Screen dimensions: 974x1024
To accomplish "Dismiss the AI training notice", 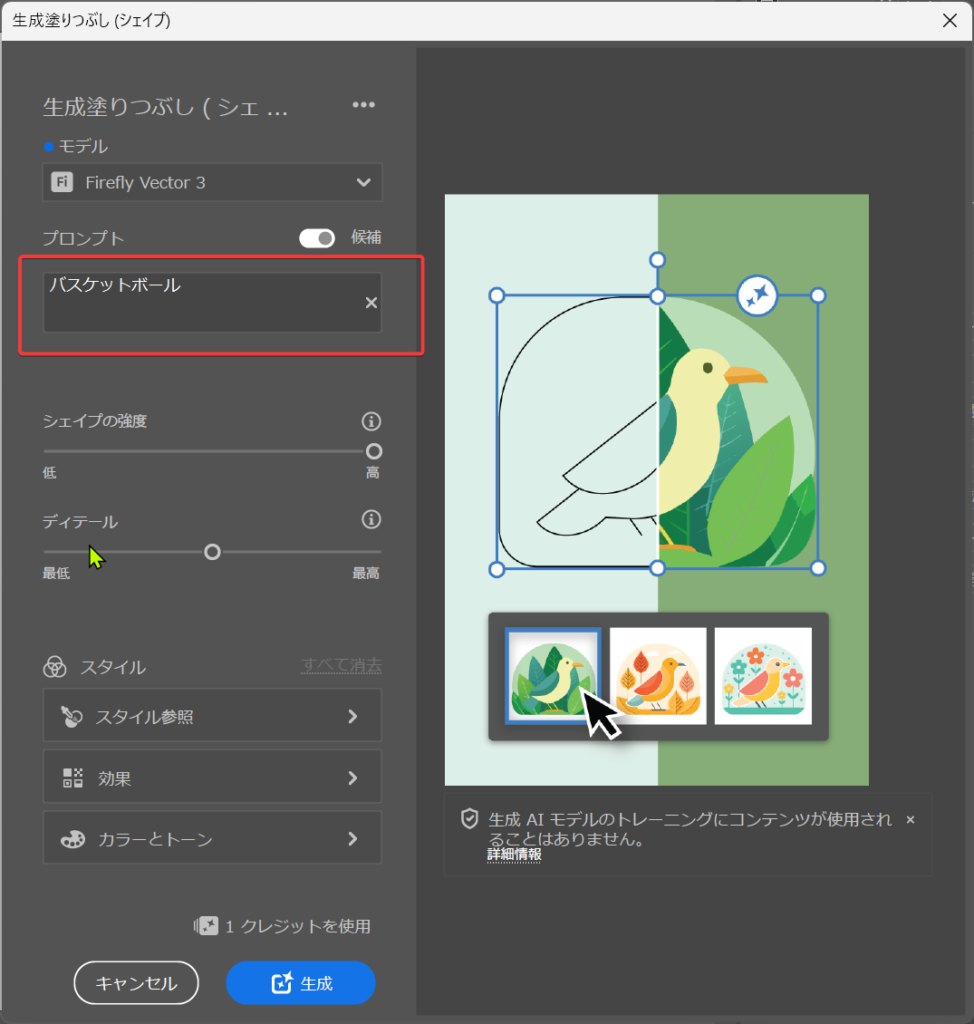I will coord(911,820).
